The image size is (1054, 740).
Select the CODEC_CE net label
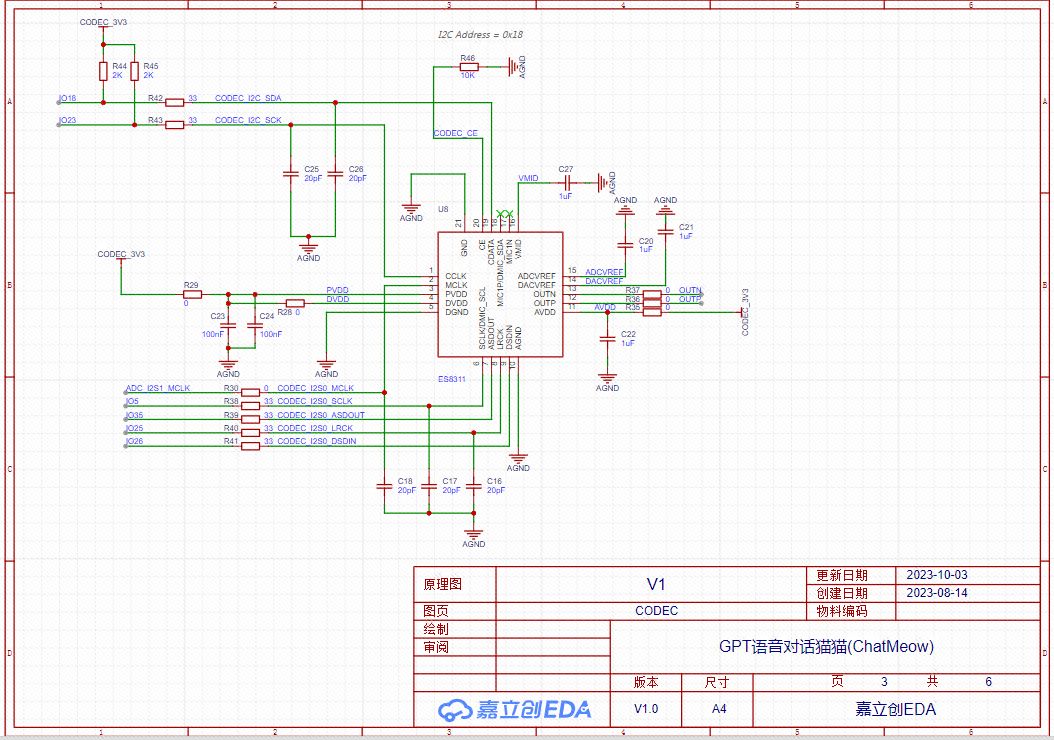click(x=455, y=133)
